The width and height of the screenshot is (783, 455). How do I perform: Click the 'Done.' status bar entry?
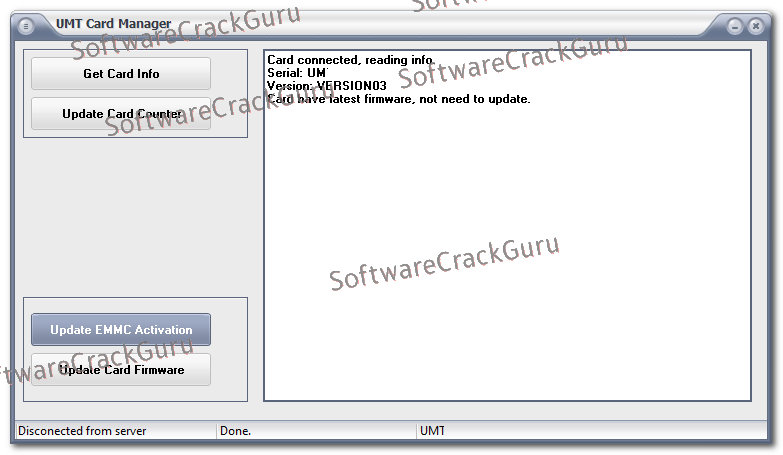(236, 431)
